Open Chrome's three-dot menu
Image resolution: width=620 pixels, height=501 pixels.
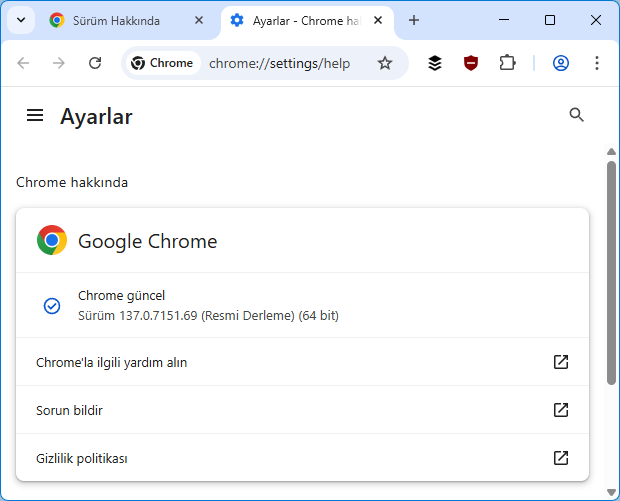point(597,63)
